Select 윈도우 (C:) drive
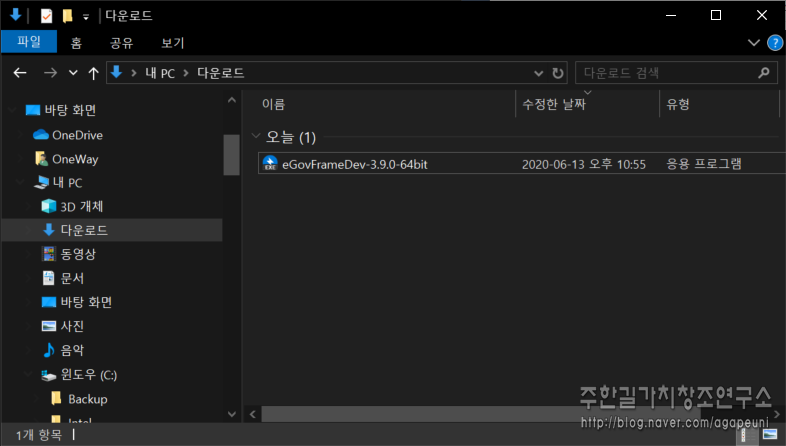 (89, 375)
